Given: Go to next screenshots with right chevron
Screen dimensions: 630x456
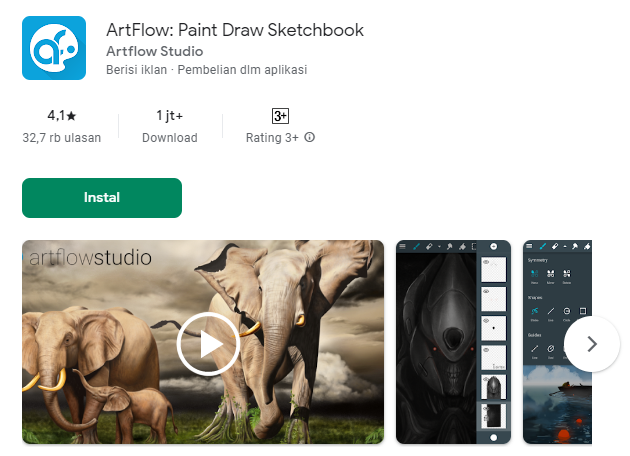Looking at the screenshot, I should click(x=591, y=344).
